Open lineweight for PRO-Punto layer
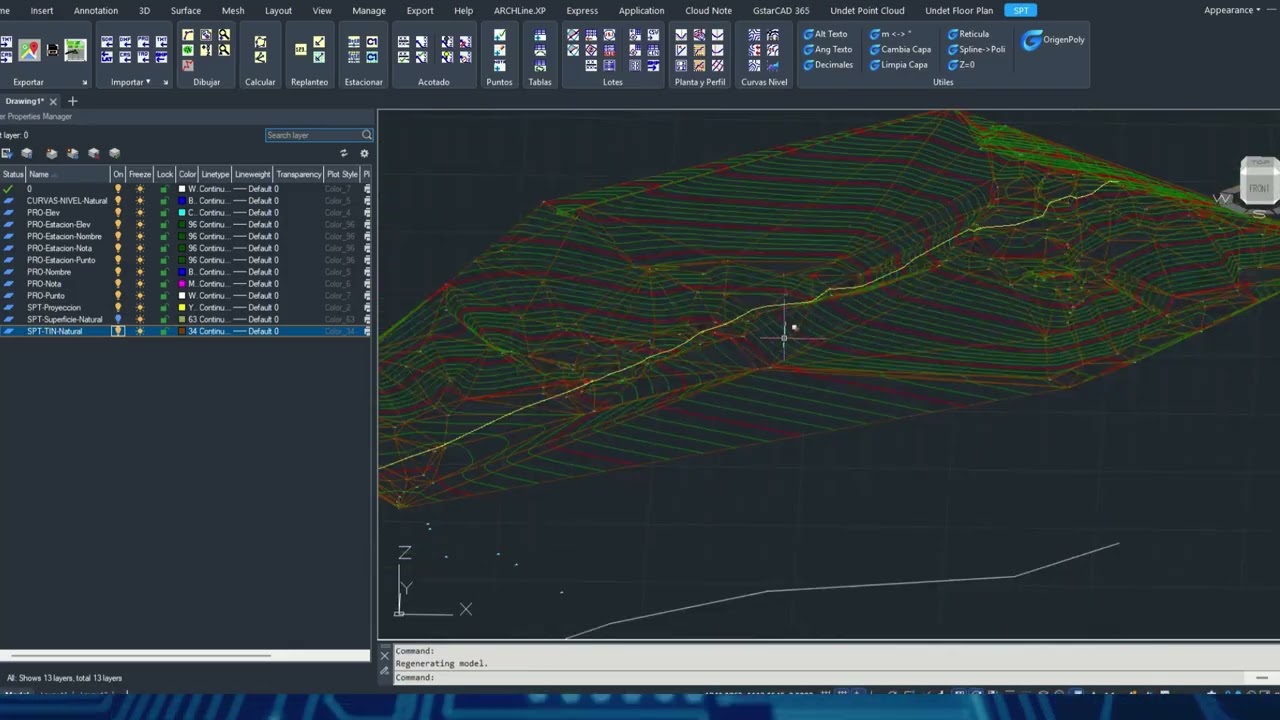This screenshot has width=1280, height=720. [255, 296]
